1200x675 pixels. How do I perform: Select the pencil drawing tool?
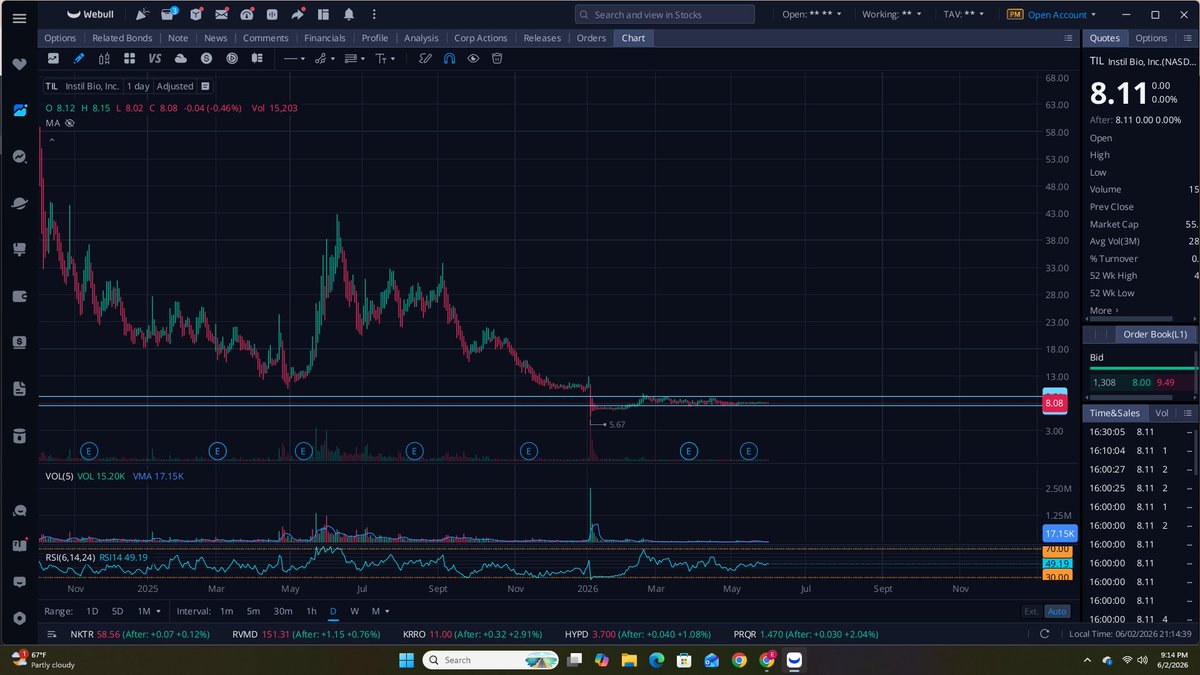click(x=79, y=59)
